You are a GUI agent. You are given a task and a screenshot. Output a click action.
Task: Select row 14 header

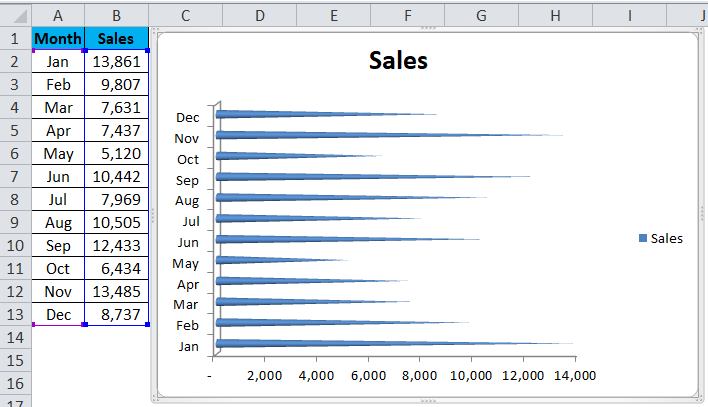pyautogui.click(x=15, y=337)
